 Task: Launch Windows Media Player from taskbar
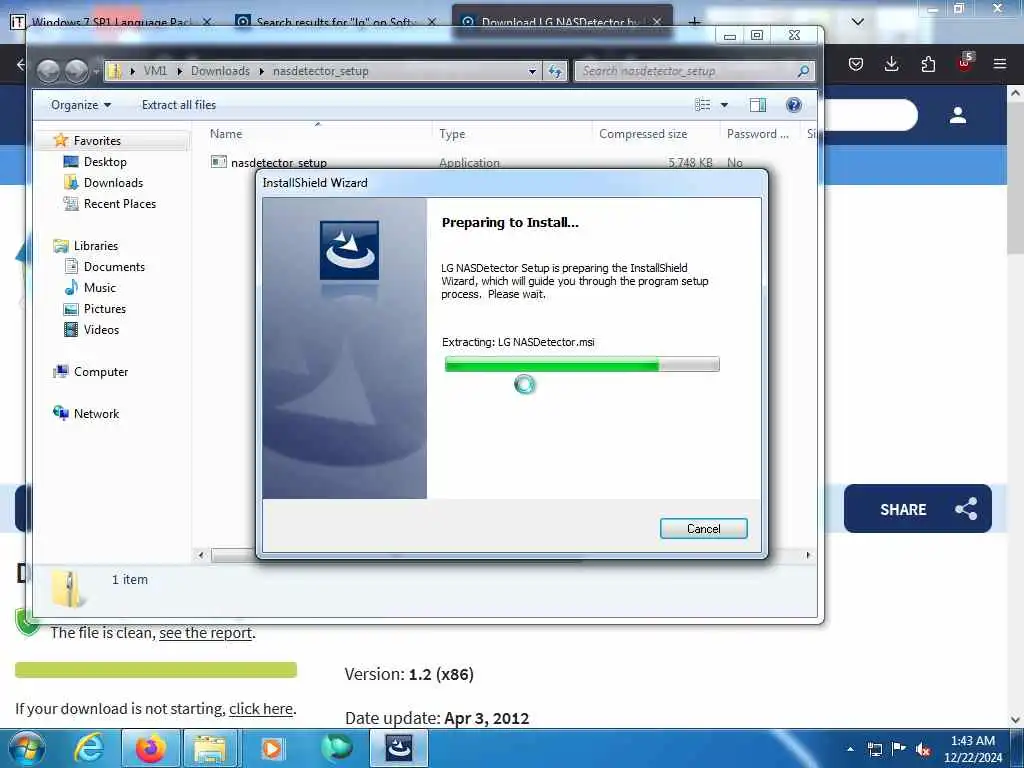click(271, 748)
